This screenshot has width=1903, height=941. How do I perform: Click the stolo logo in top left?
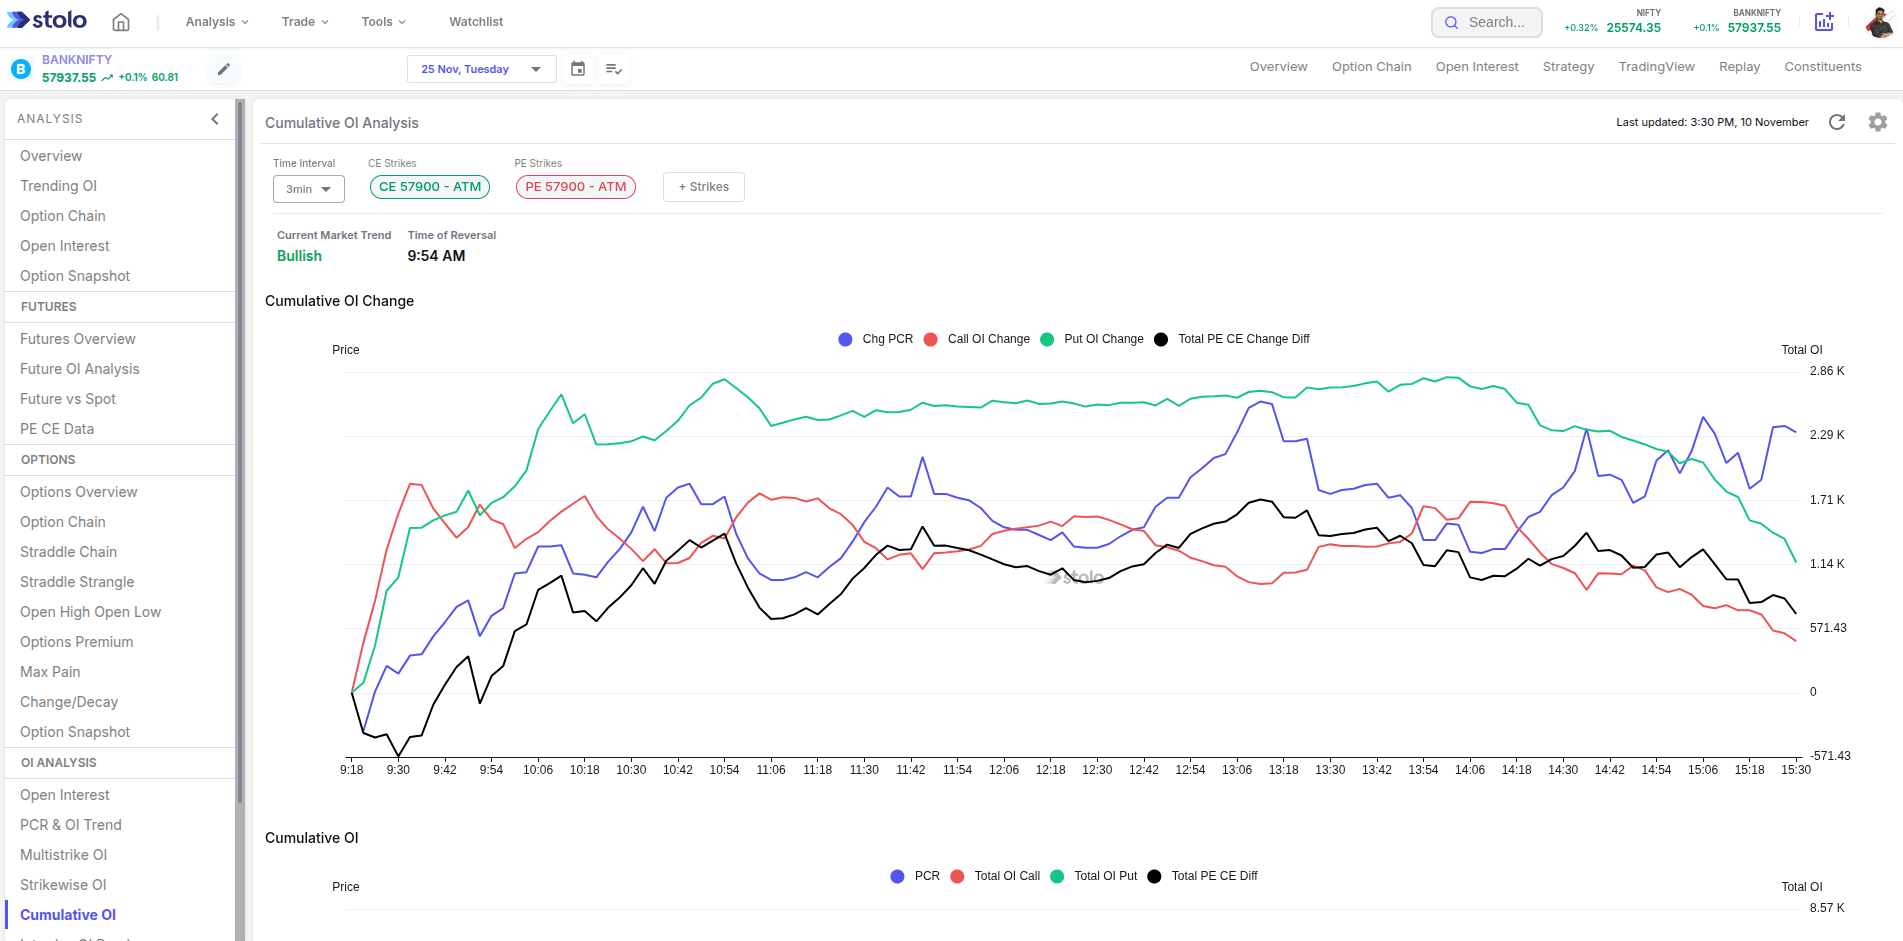coord(46,20)
